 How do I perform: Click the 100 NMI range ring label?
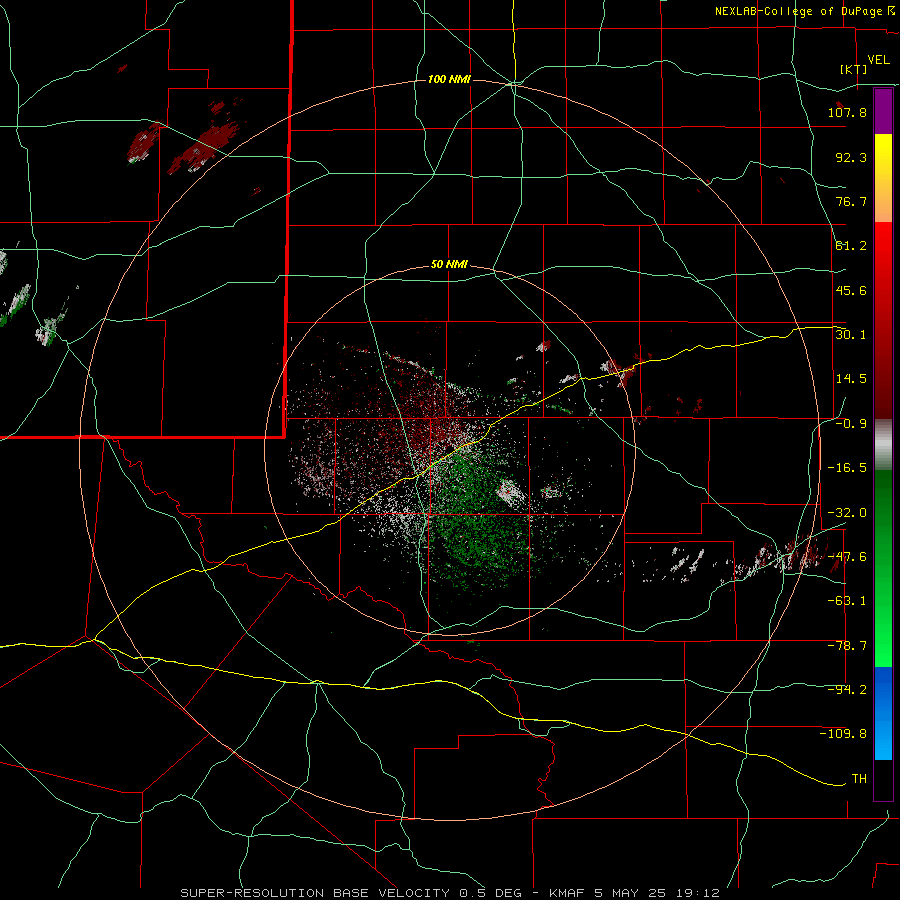coord(449,79)
